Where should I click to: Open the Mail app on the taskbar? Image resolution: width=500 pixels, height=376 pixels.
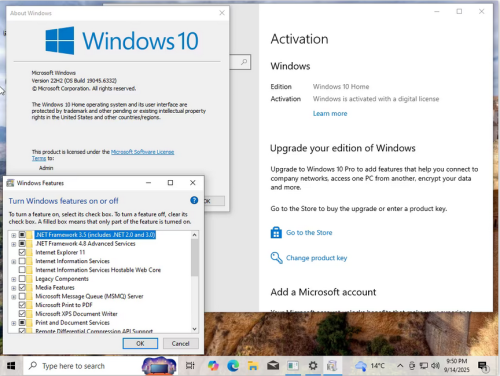273,366
